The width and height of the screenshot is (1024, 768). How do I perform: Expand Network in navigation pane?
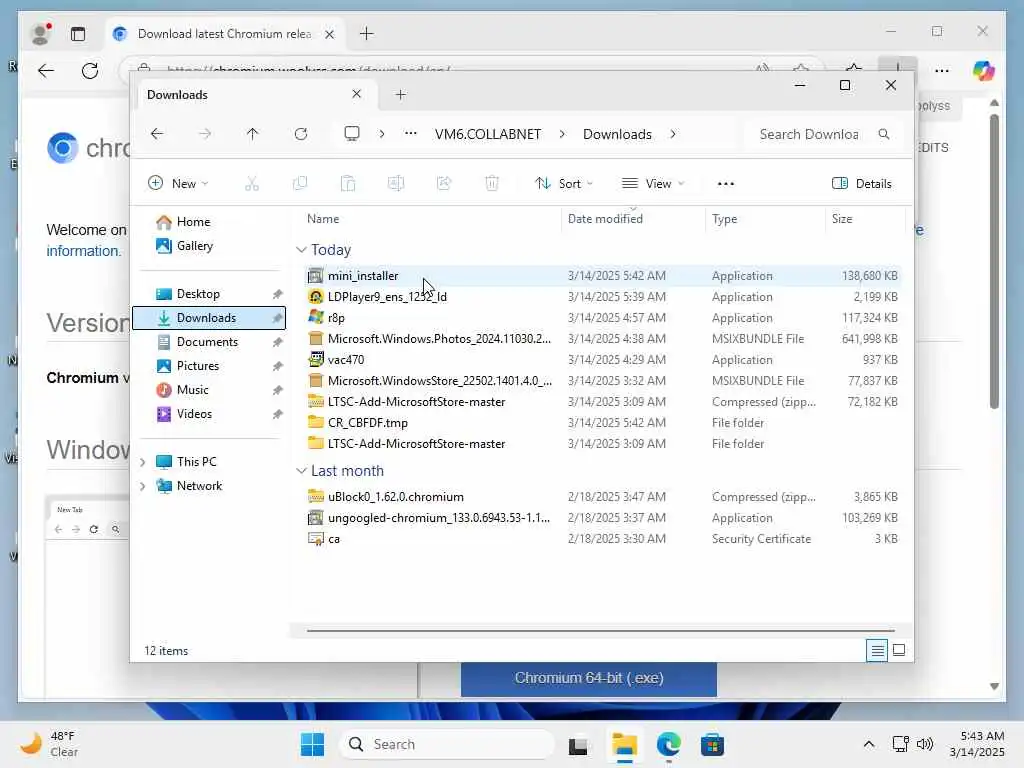click(x=142, y=486)
